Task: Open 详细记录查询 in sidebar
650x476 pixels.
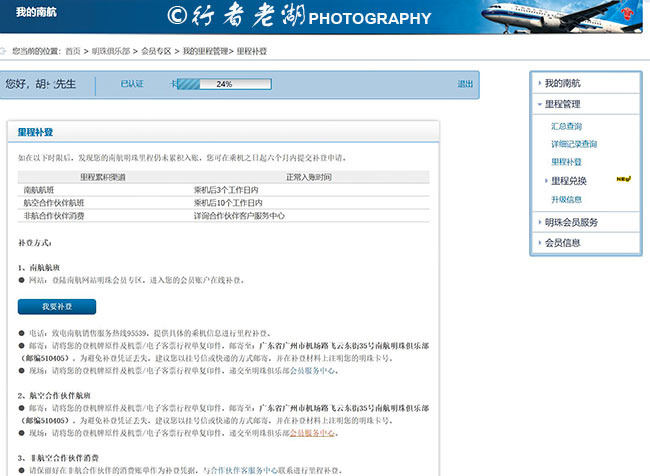Action: [574, 144]
